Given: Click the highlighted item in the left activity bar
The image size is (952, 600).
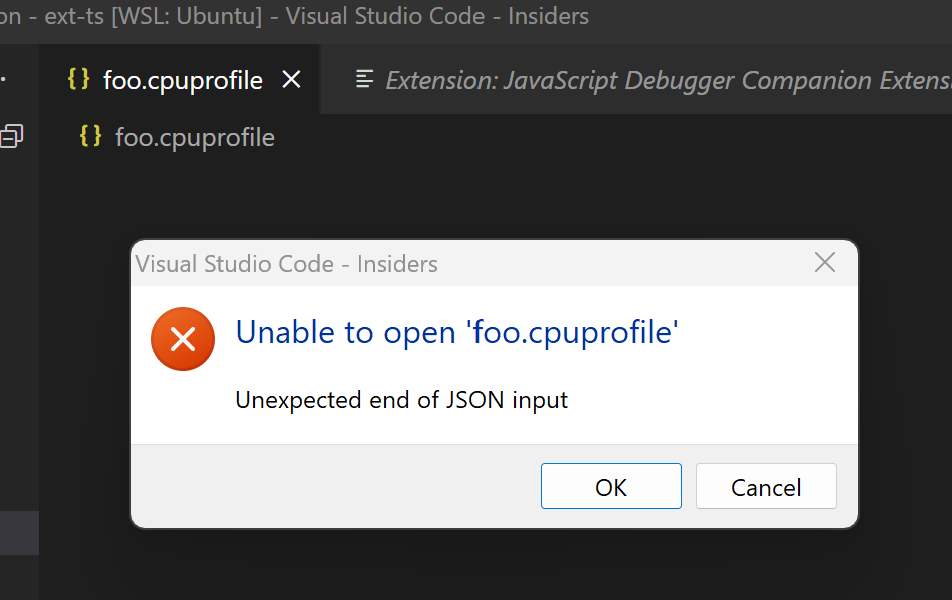Looking at the screenshot, I should (x=19, y=532).
